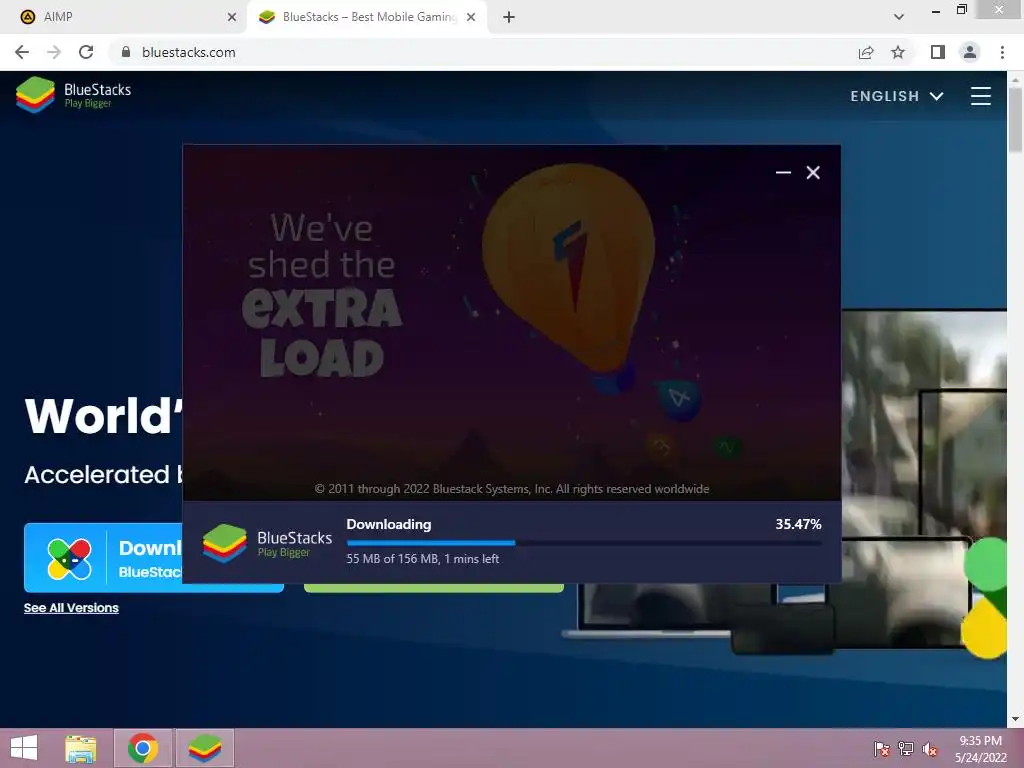The height and width of the screenshot is (768, 1024).
Task: Click the X game icon in Download button
Action: coord(69,559)
